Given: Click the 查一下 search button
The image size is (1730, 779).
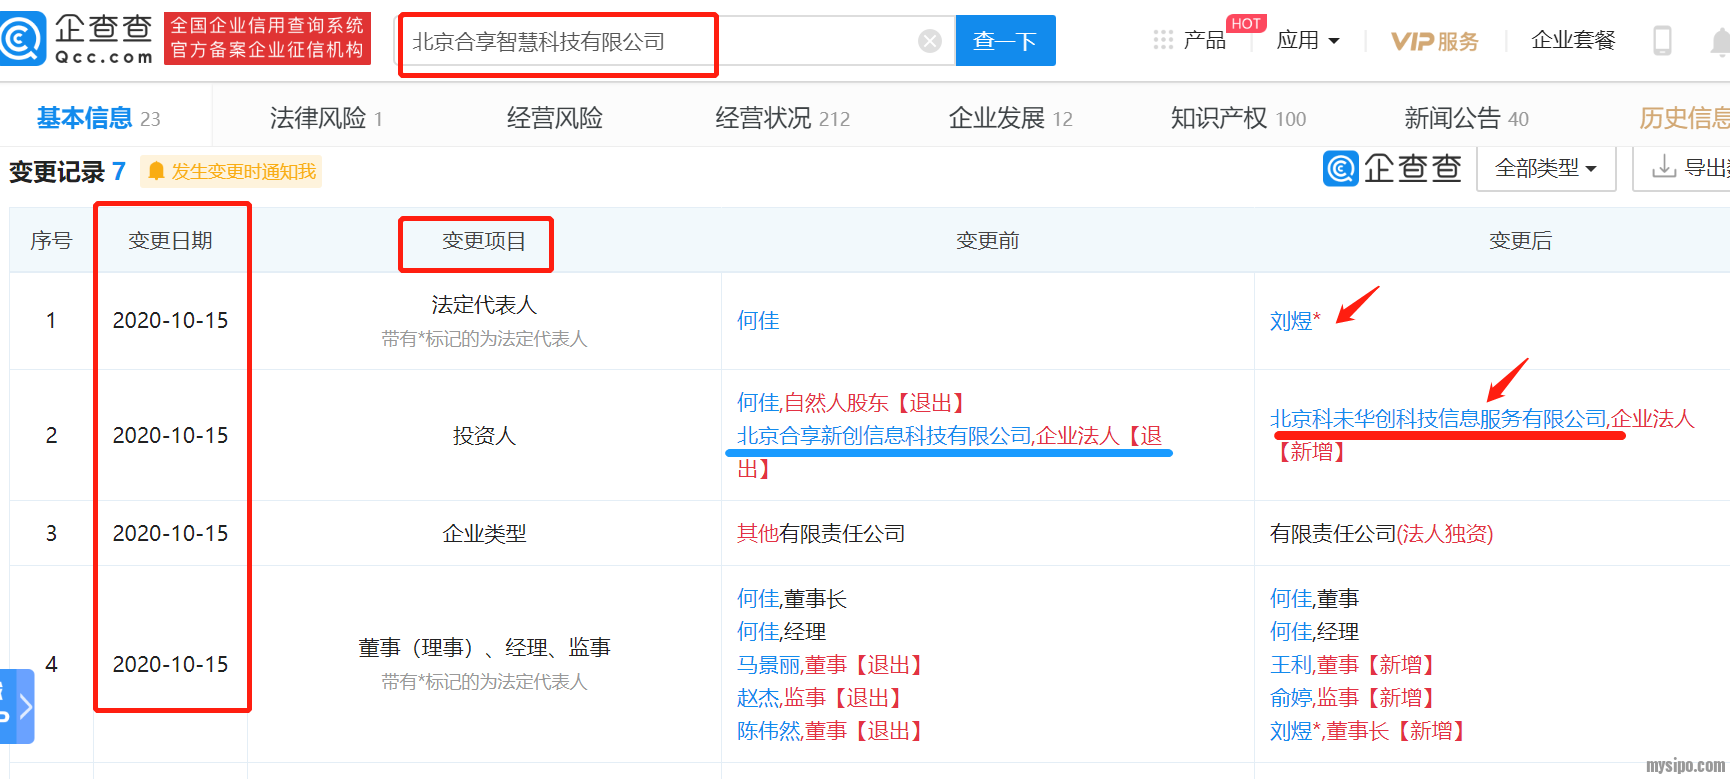Looking at the screenshot, I should click(1005, 41).
